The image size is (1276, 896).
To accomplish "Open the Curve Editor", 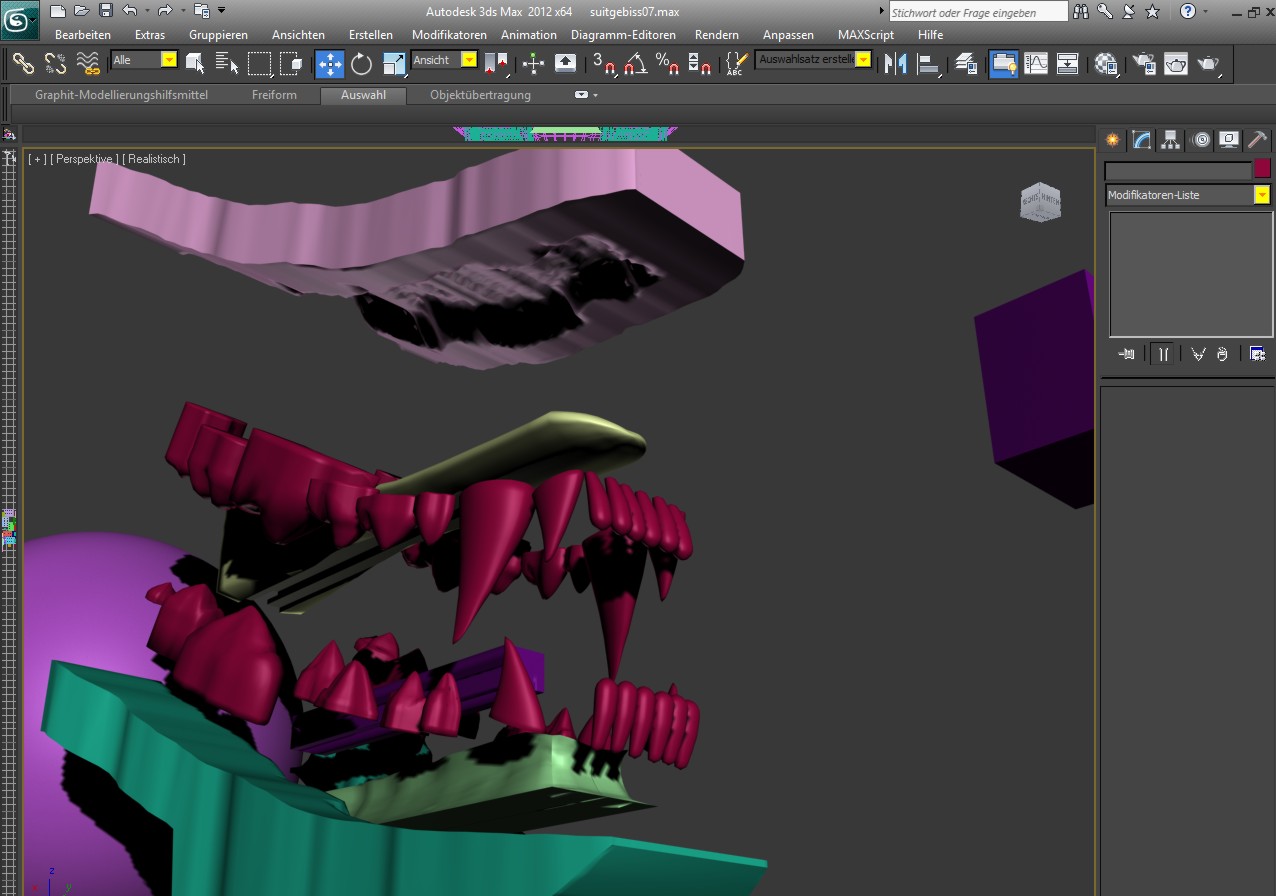I will click(x=1036, y=64).
